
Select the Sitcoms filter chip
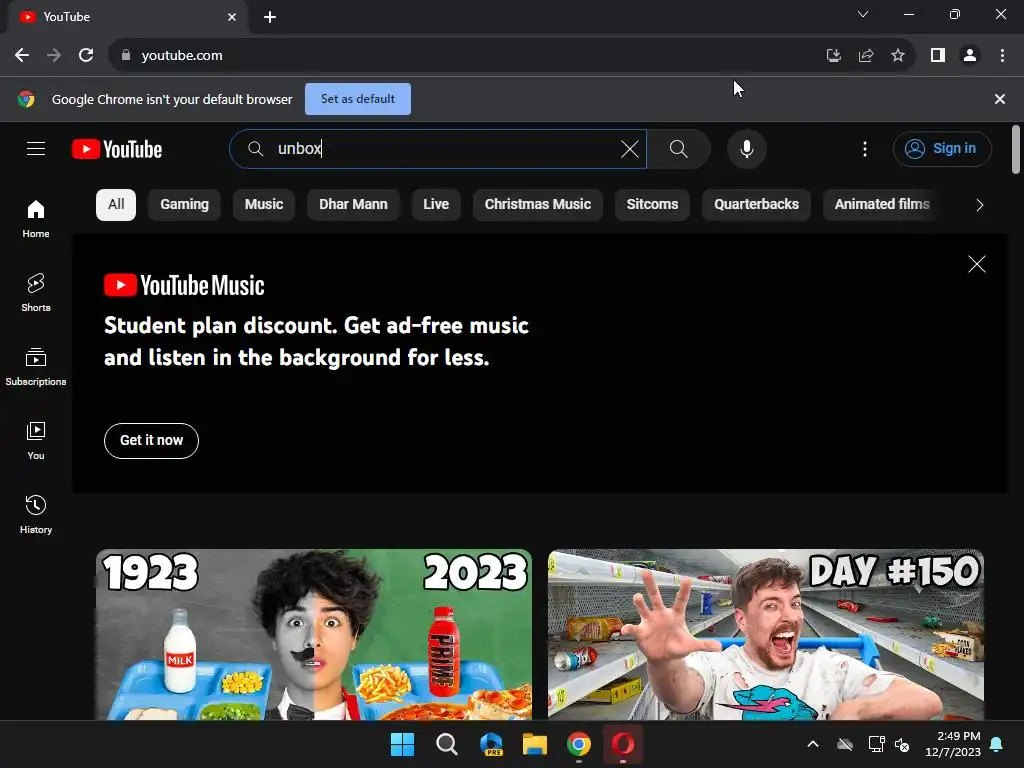(x=652, y=204)
